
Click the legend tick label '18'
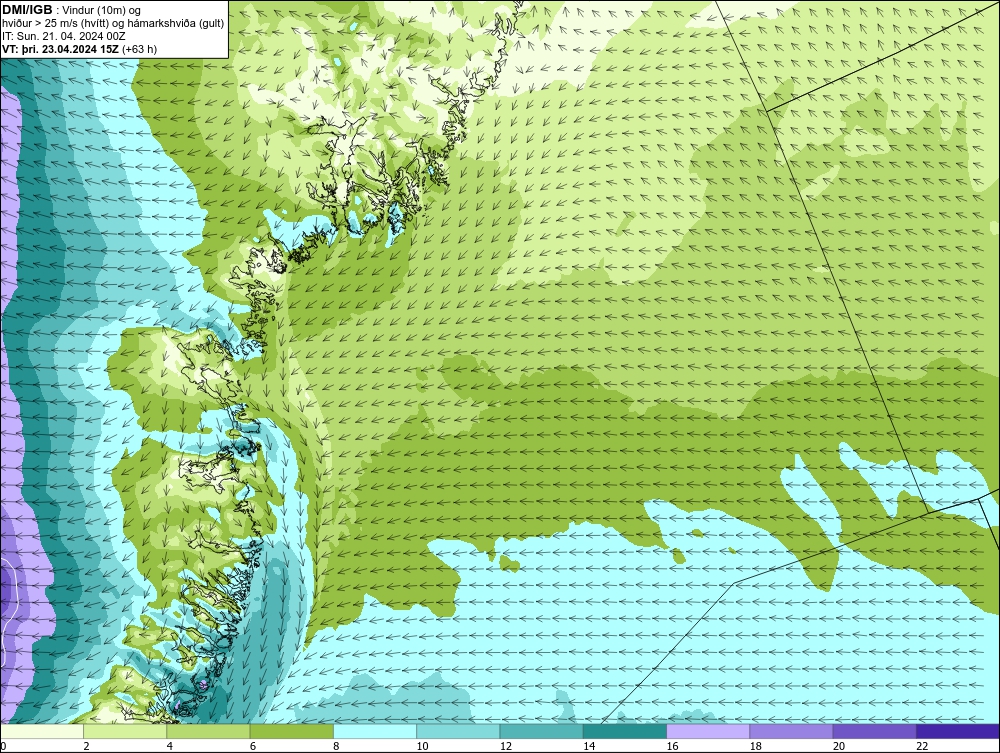pyautogui.click(x=756, y=746)
